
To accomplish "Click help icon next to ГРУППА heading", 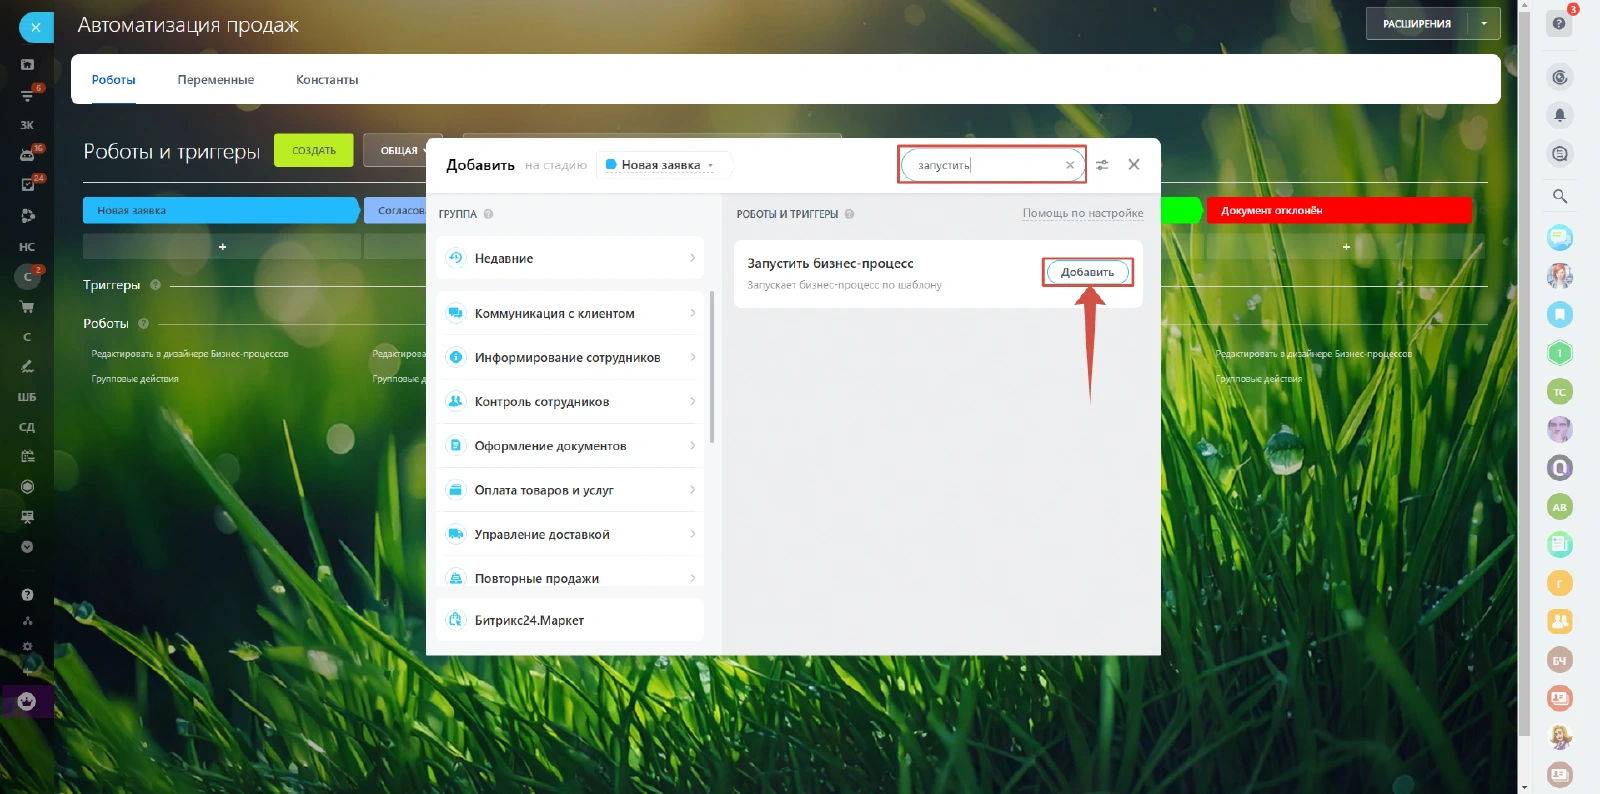I will [488, 214].
